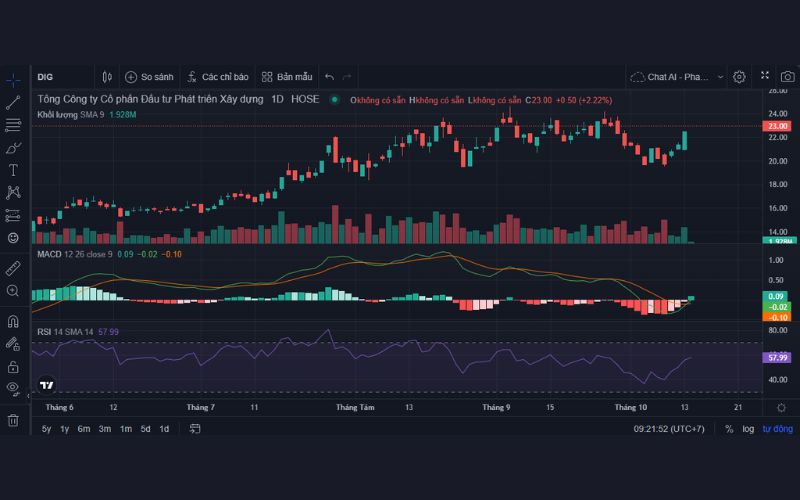This screenshot has height=500, width=800.
Task: Select the 6m time range
Action: click(x=84, y=429)
